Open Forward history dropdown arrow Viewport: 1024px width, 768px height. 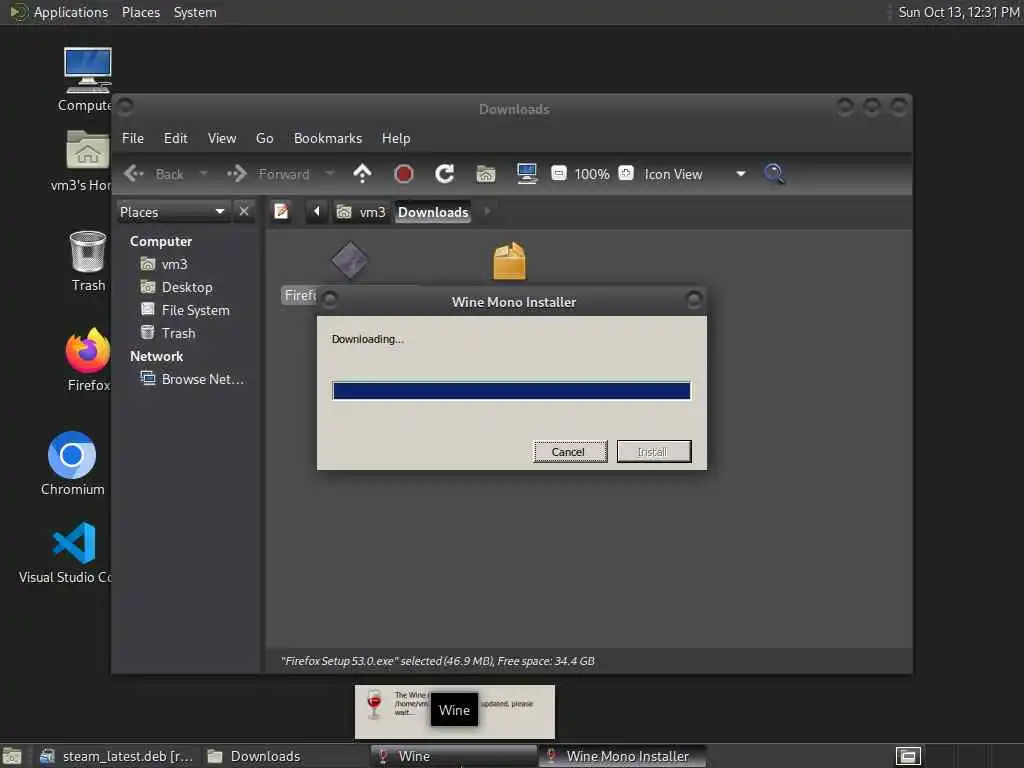330,174
